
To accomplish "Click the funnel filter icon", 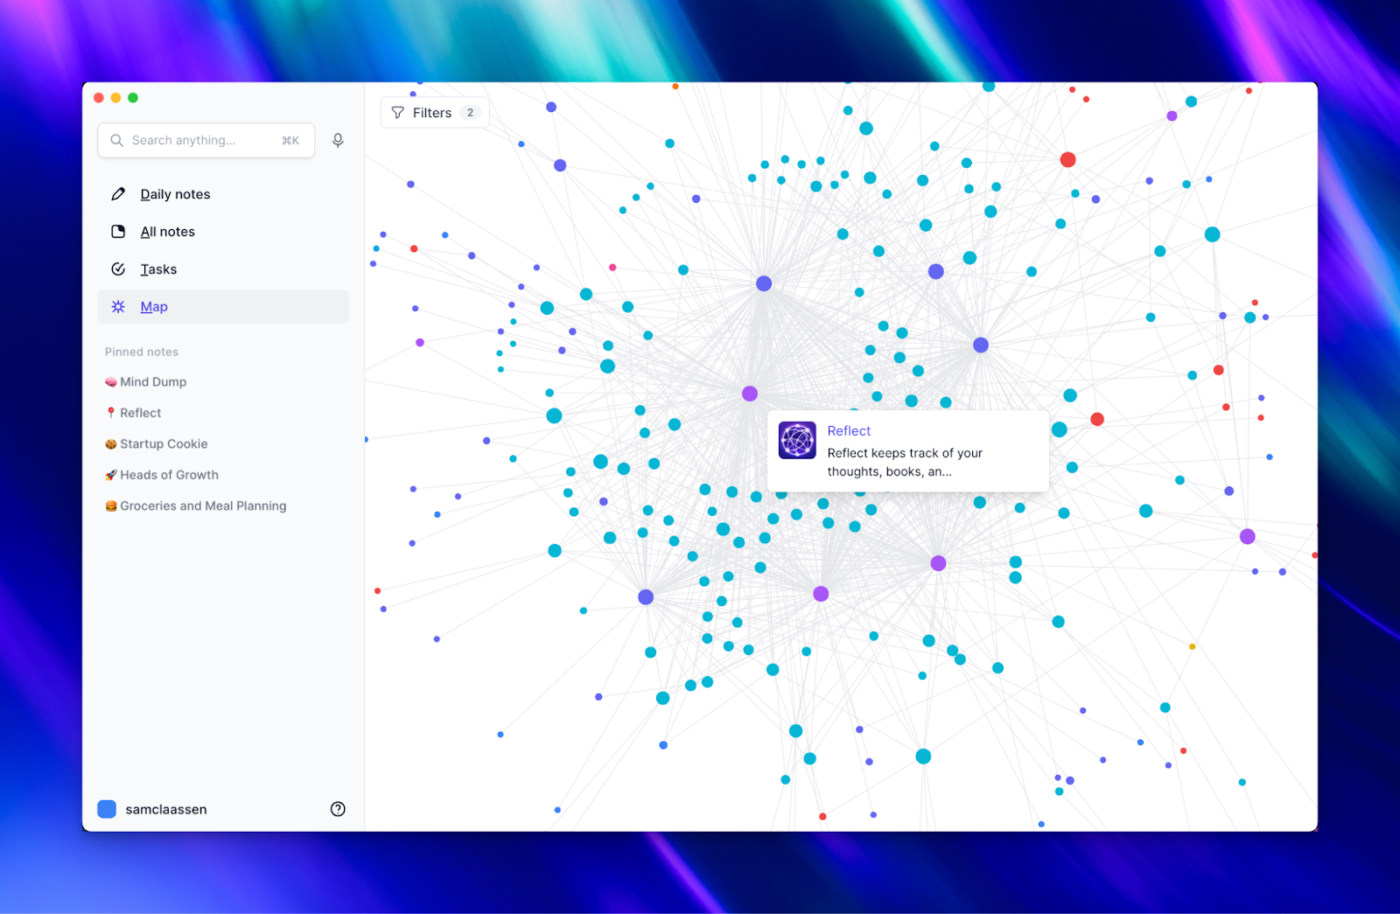I will [398, 113].
